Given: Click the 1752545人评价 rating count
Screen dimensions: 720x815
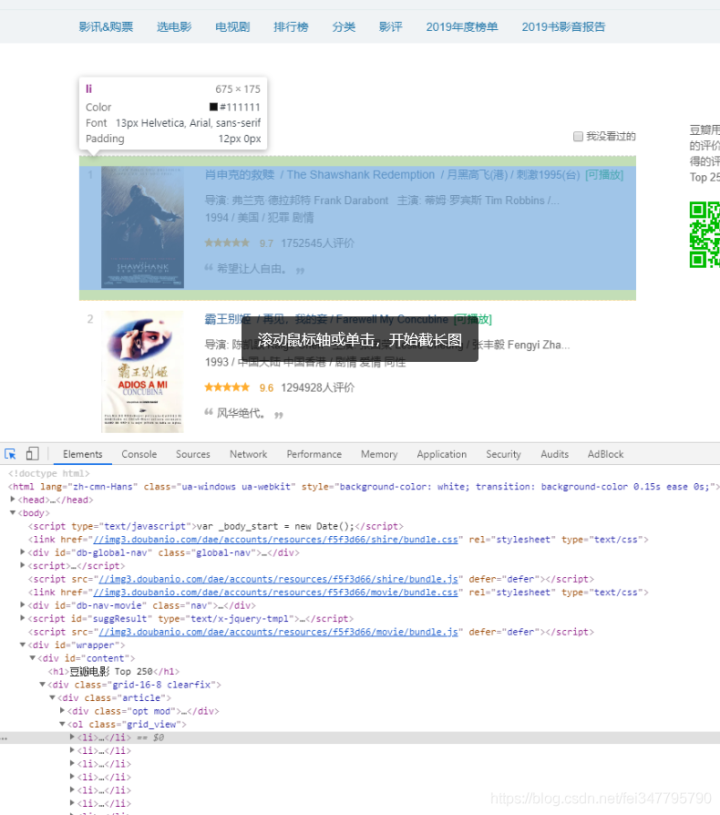Looking at the screenshot, I should pyautogui.click(x=318, y=243).
